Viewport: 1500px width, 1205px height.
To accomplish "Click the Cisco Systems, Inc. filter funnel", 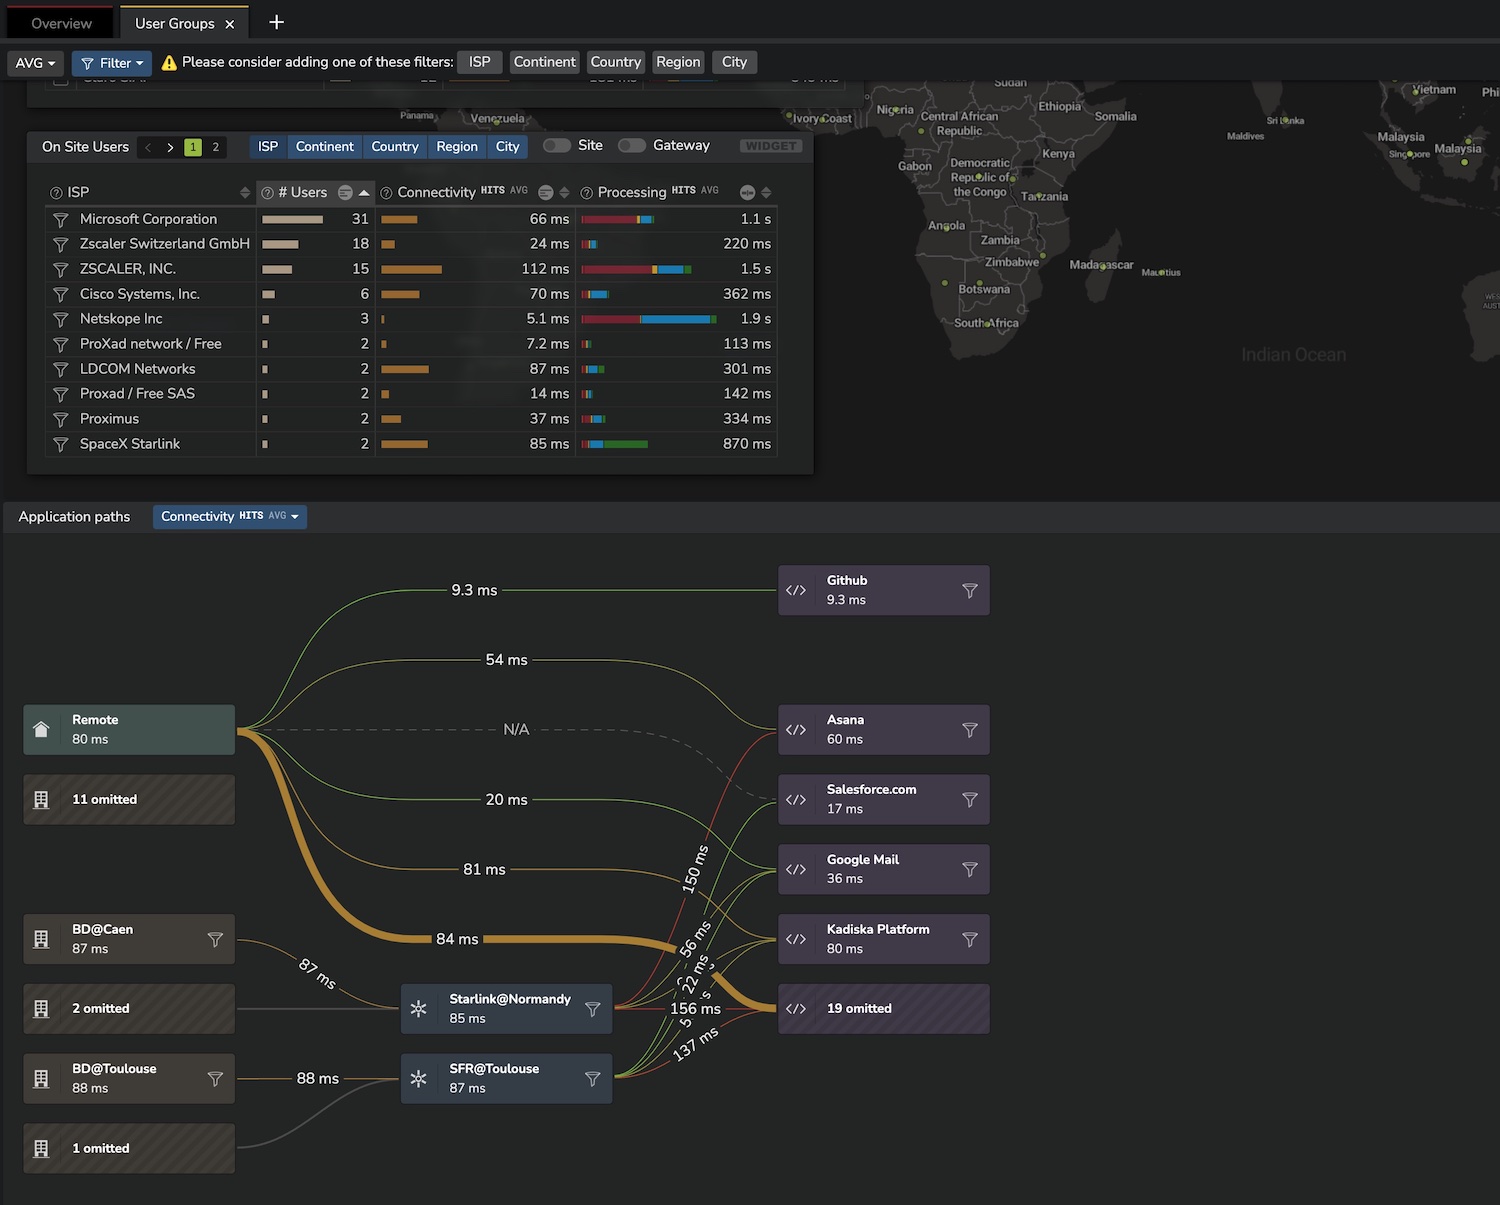I will click(x=60, y=295).
